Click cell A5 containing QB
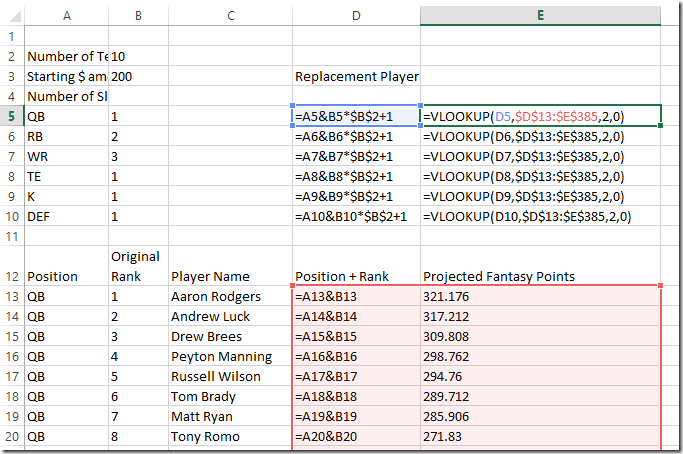Image resolution: width=683 pixels, height=454 pixels. tap(67, 116)
